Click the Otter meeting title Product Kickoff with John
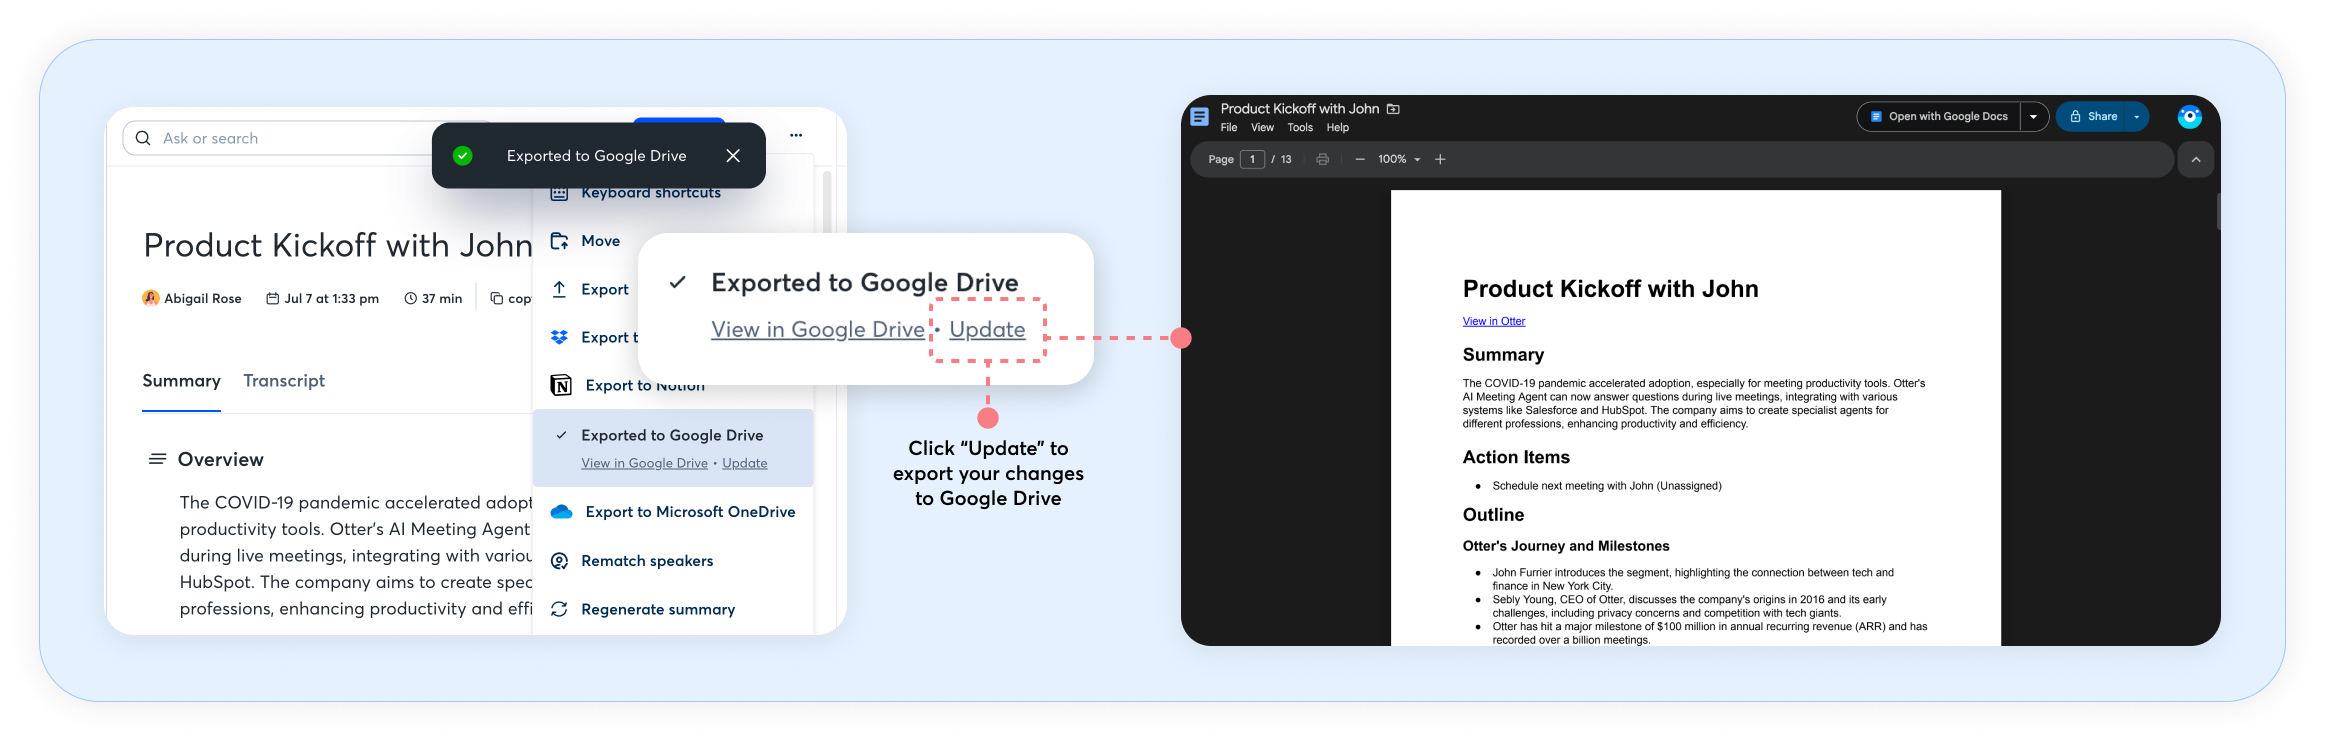This screenshot has height=741, width=2325. pos(338,245)
